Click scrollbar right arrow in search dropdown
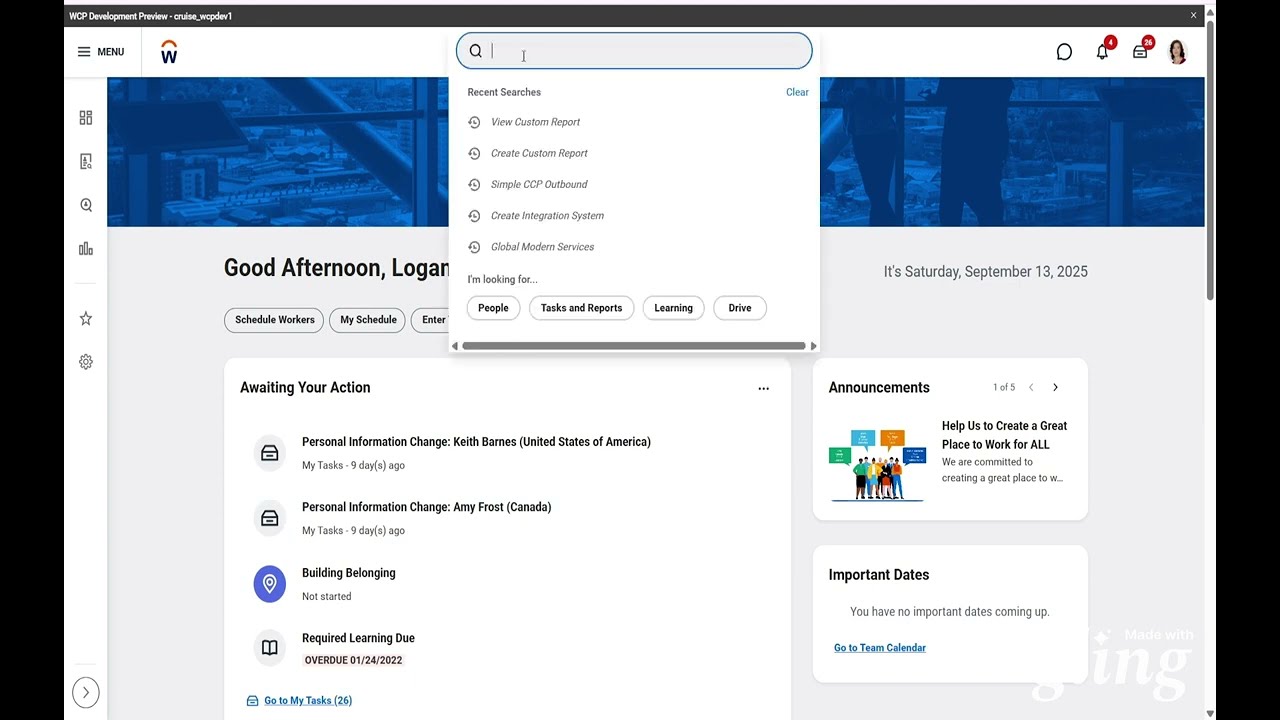This screenshot has width=1280, height=720. pyautogui.click(x=813, y=346)
